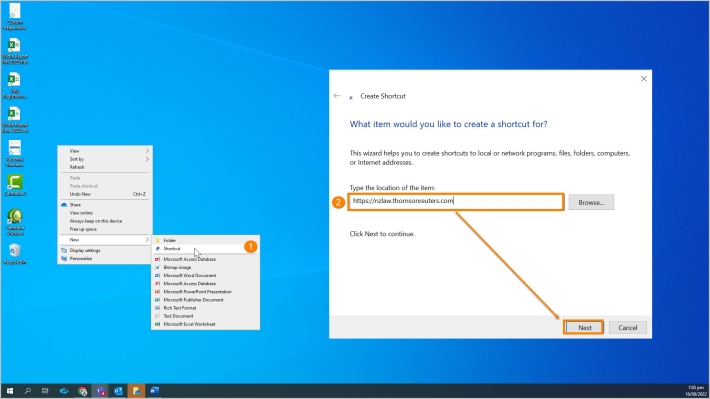Select the July Registration Excel file icon

coord(14,85)
